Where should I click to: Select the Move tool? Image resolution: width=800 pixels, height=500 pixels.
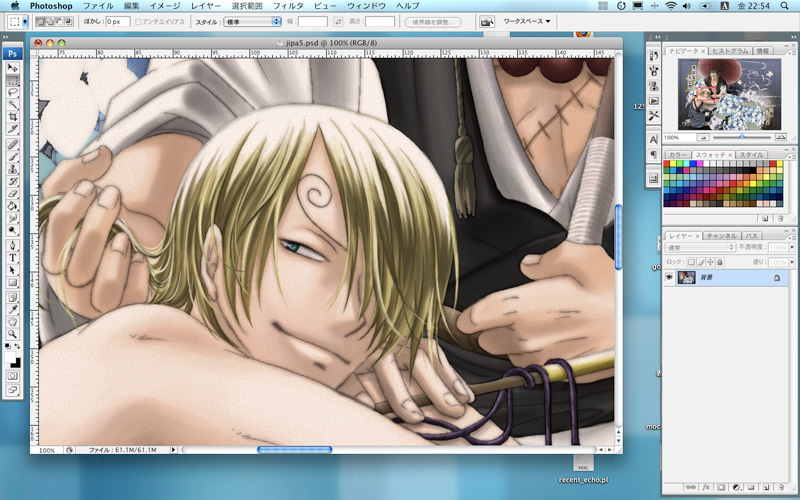click(x=12, y=67)
